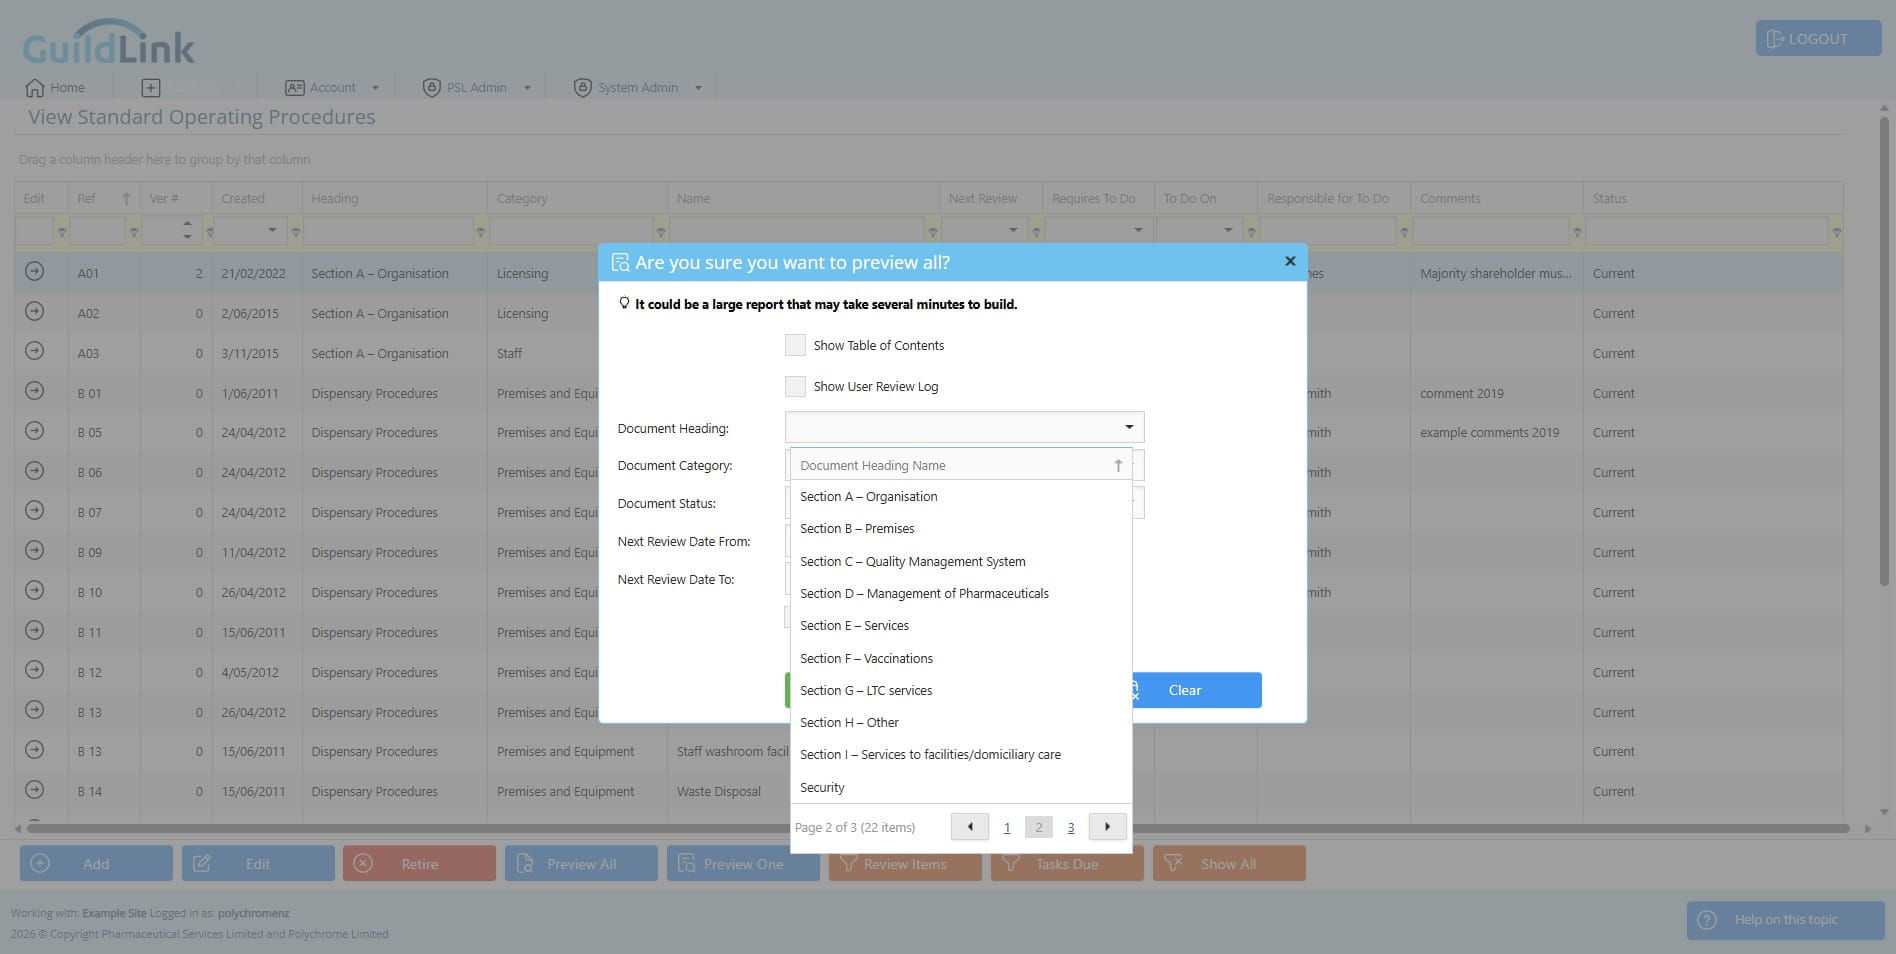Click the Add button
The image size is (1896, 954).
96,864
